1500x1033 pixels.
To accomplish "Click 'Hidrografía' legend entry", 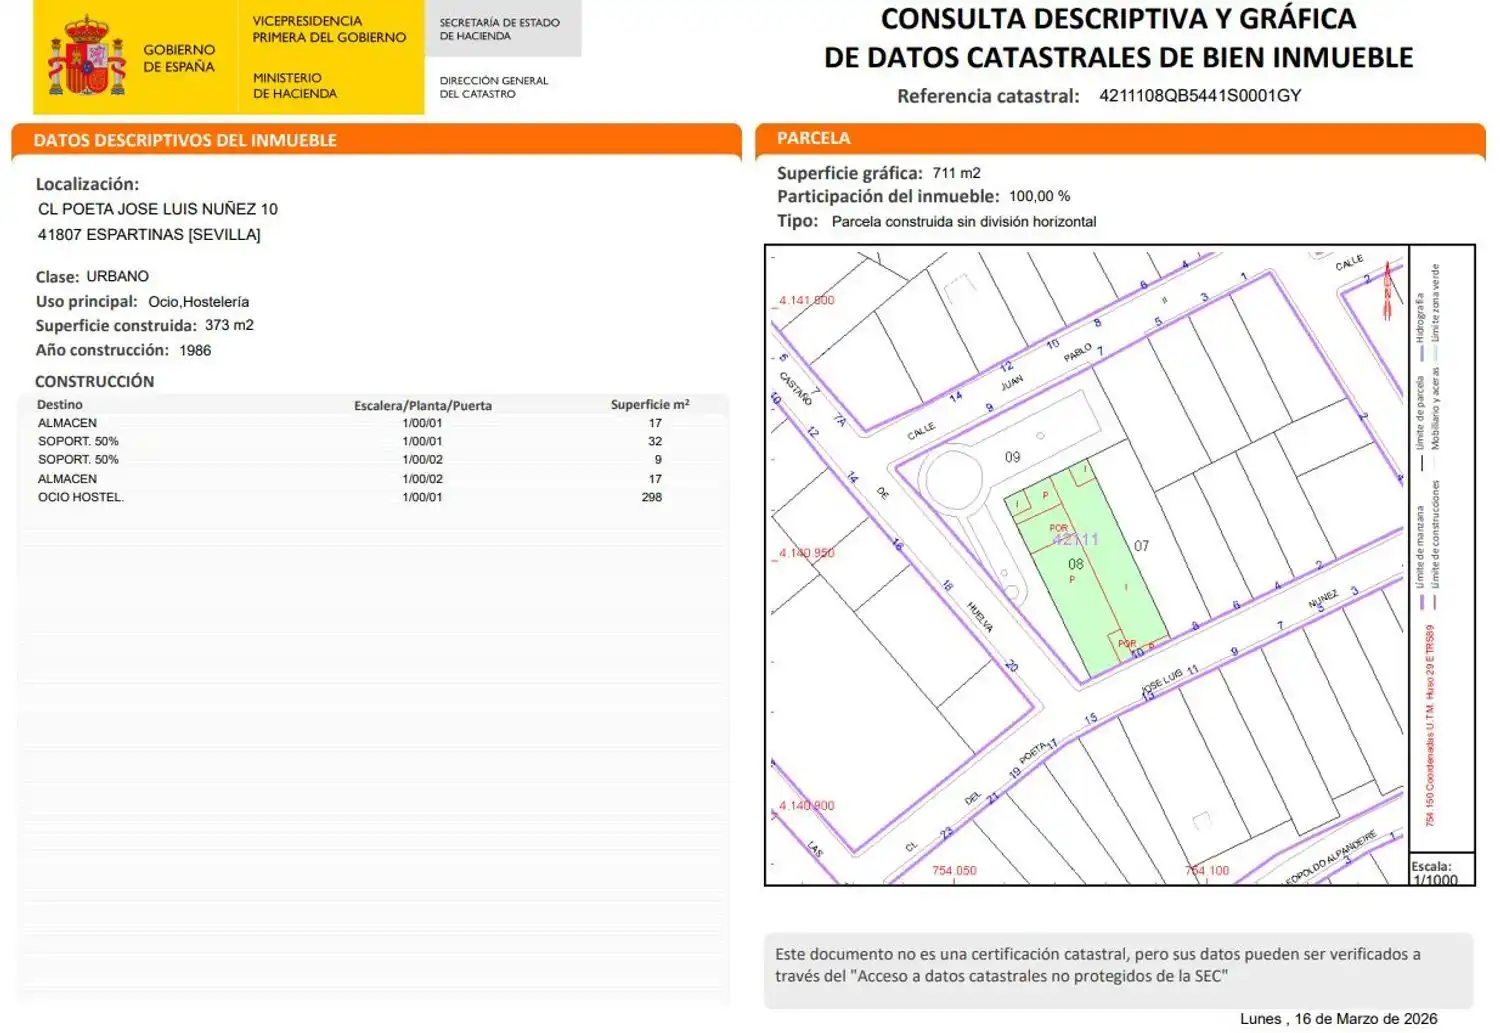I will click(x=1420, y=327).
